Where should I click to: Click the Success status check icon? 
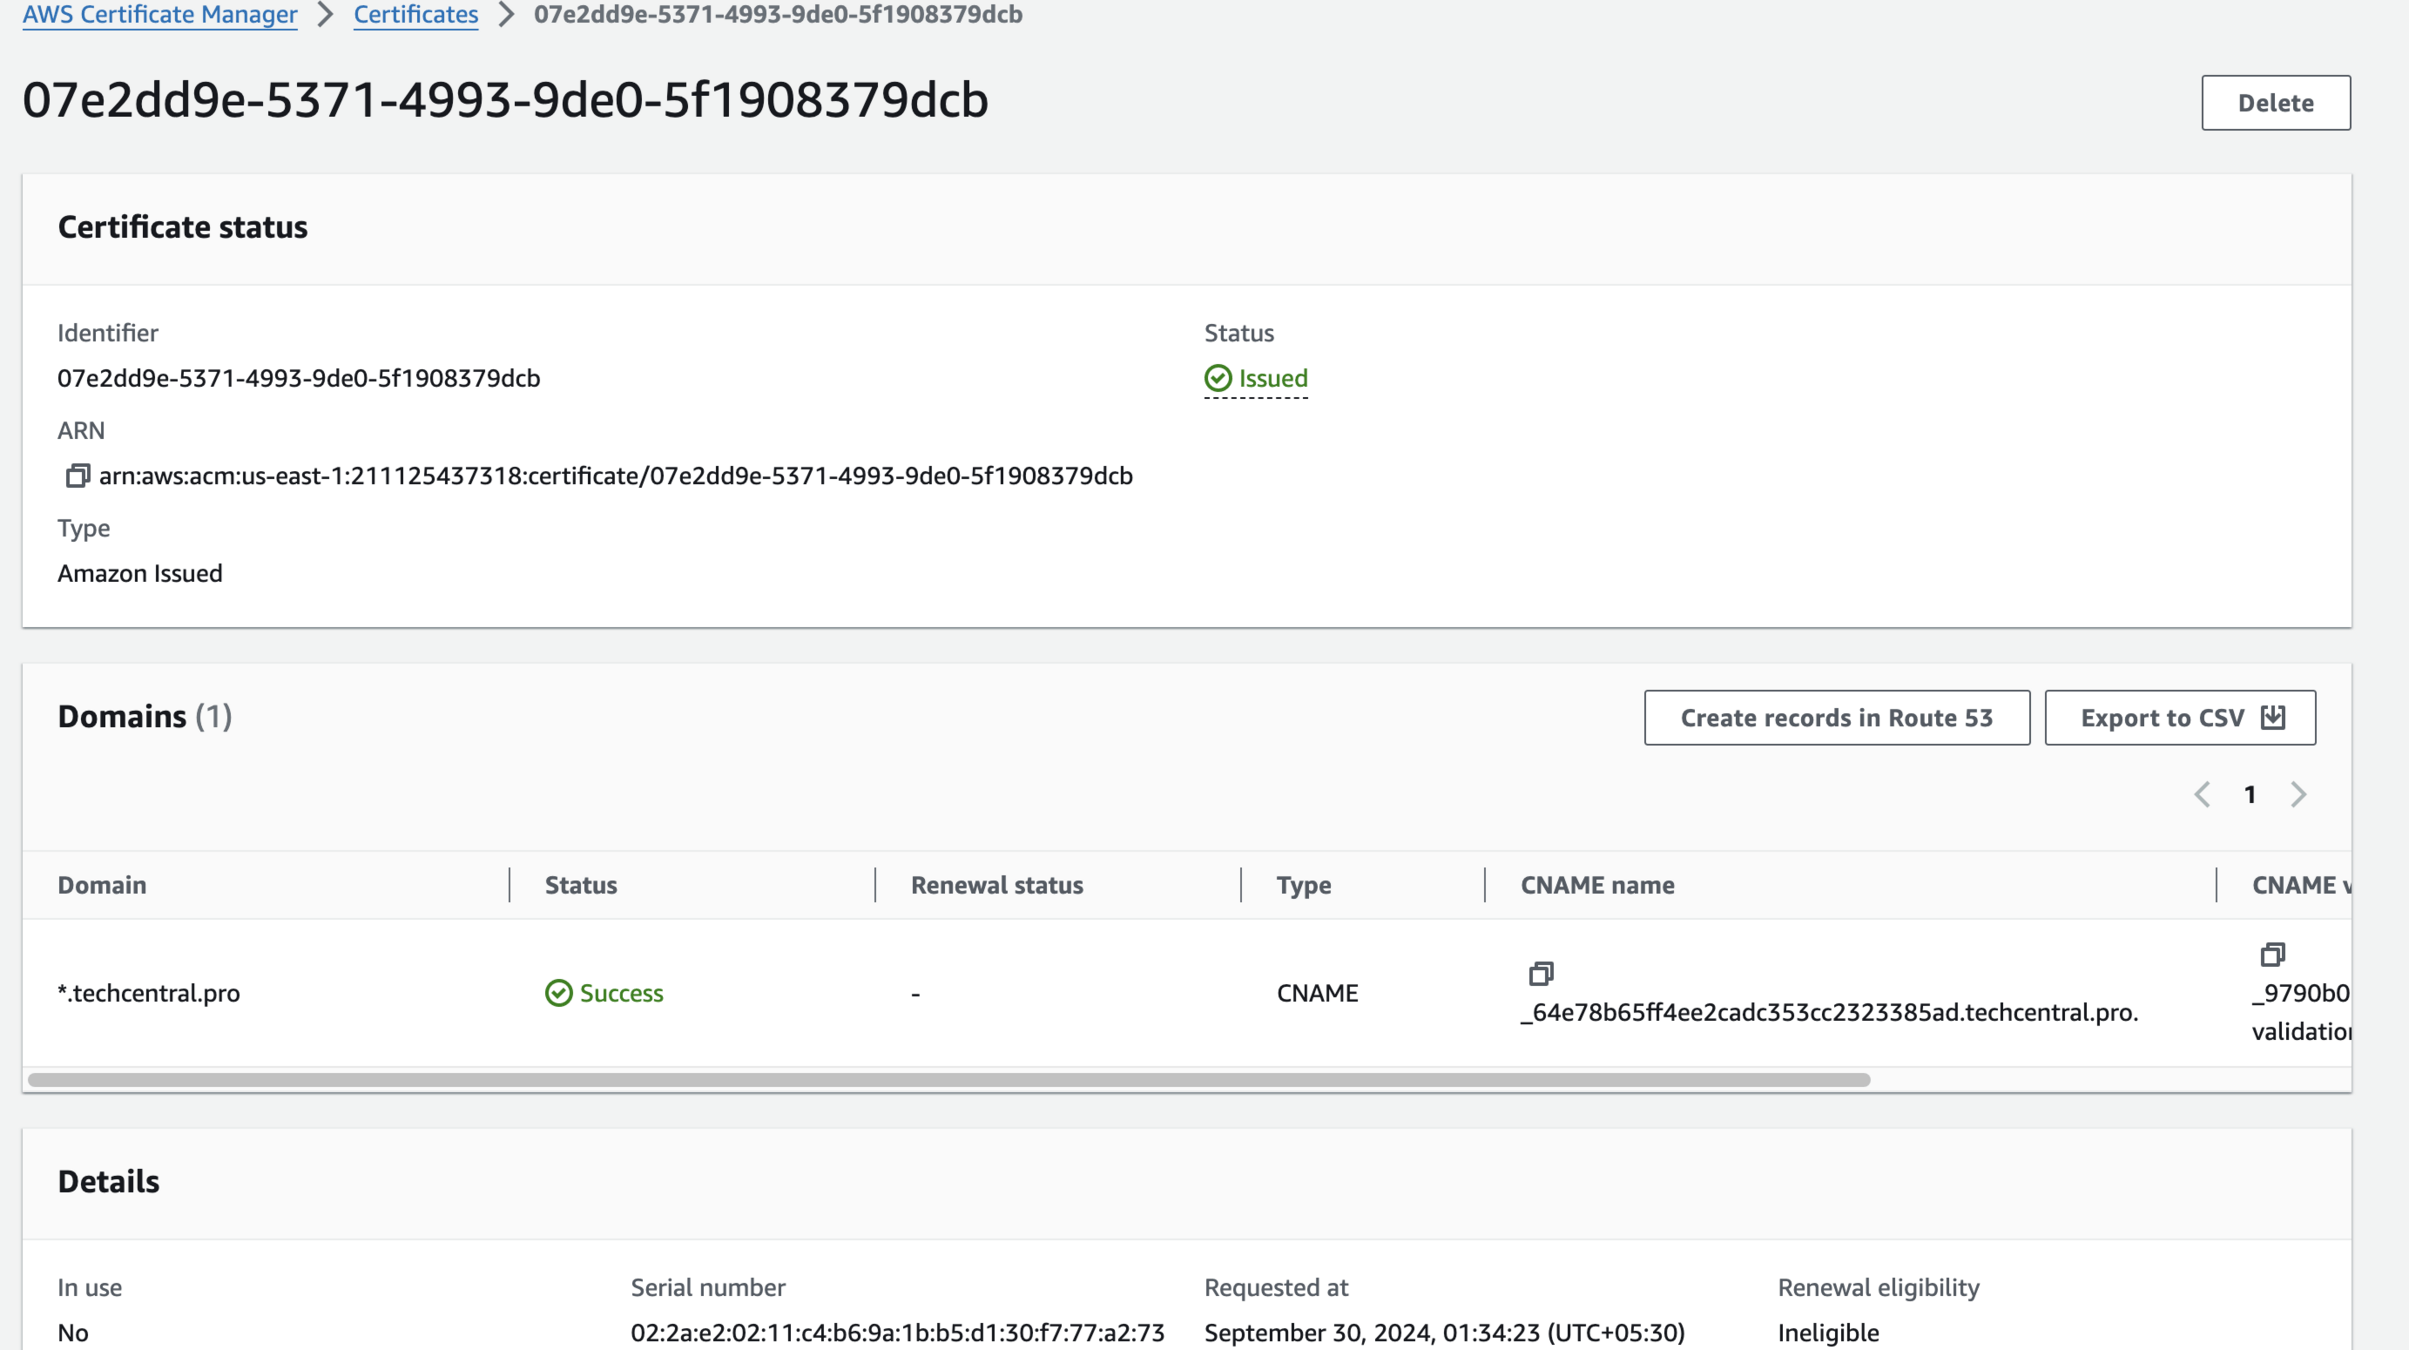tap(558, 993)
